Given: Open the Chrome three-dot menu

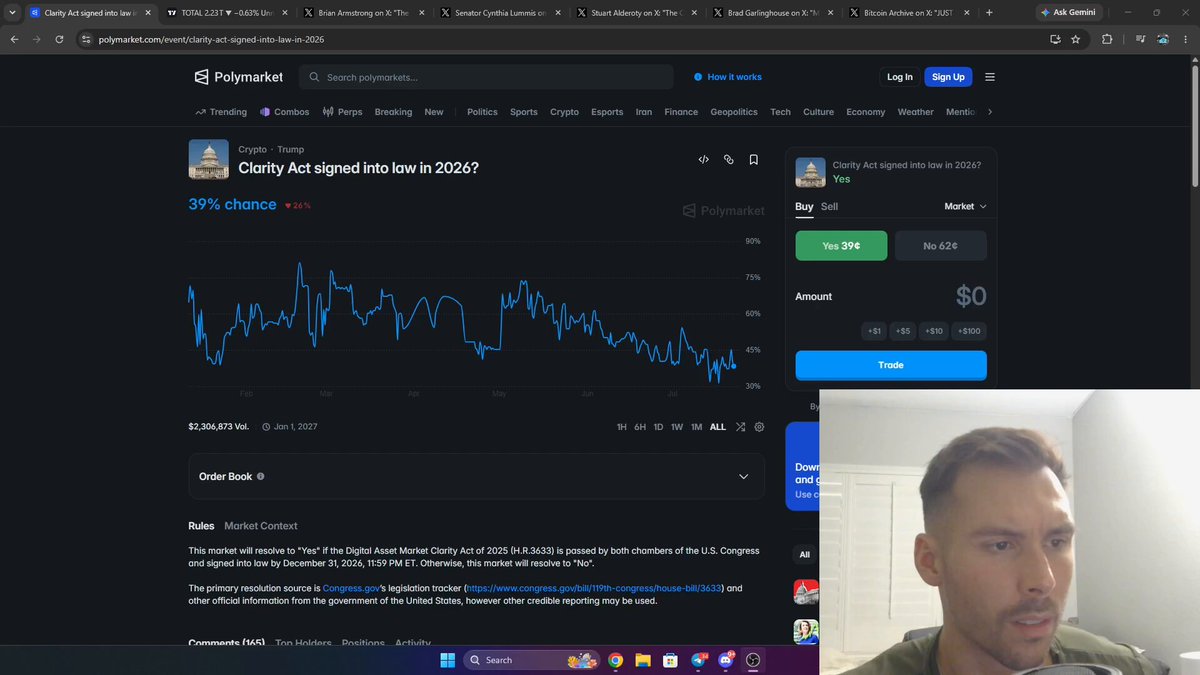Looking at the screenshot, I should tap(1187, 39).
